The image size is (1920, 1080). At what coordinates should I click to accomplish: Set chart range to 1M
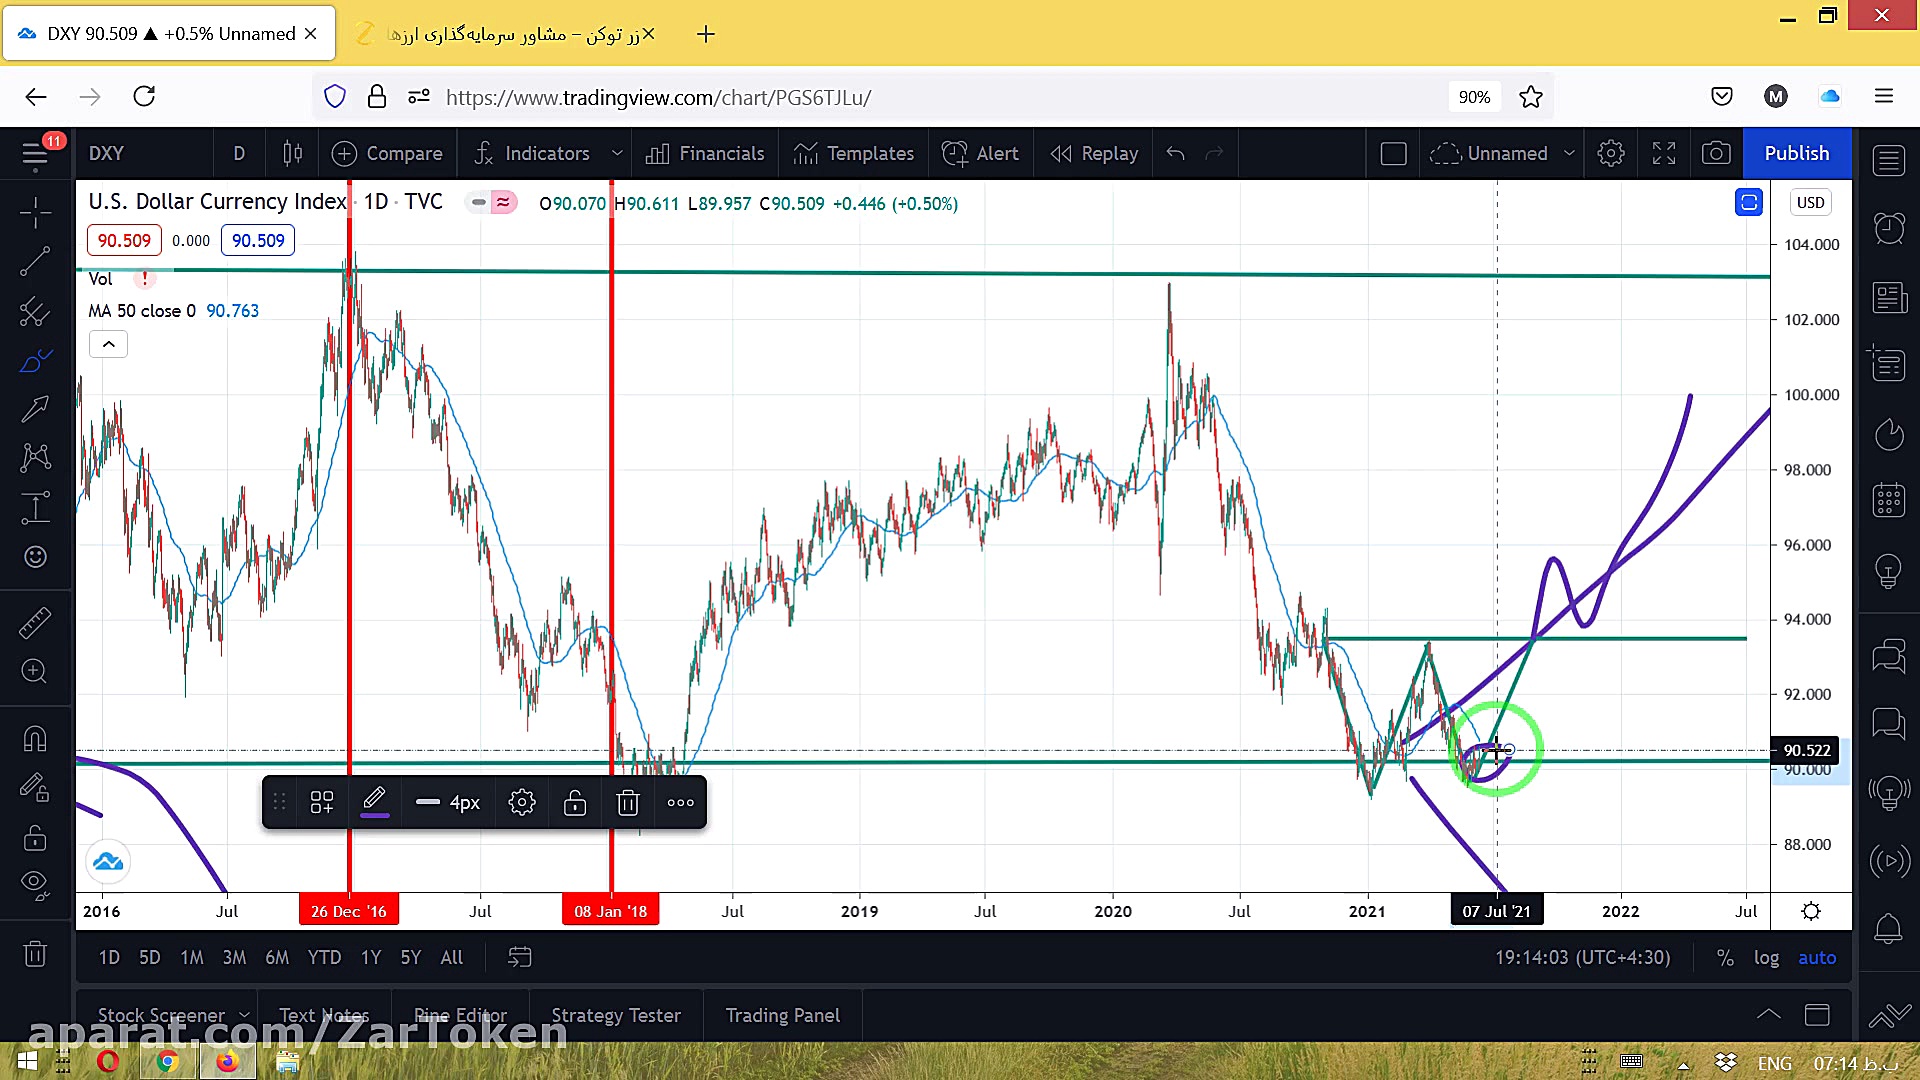tap(192, 957)
